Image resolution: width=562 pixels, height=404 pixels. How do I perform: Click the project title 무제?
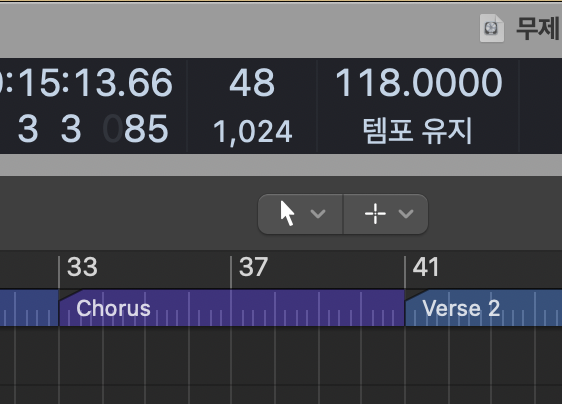[x=539, y=29]
